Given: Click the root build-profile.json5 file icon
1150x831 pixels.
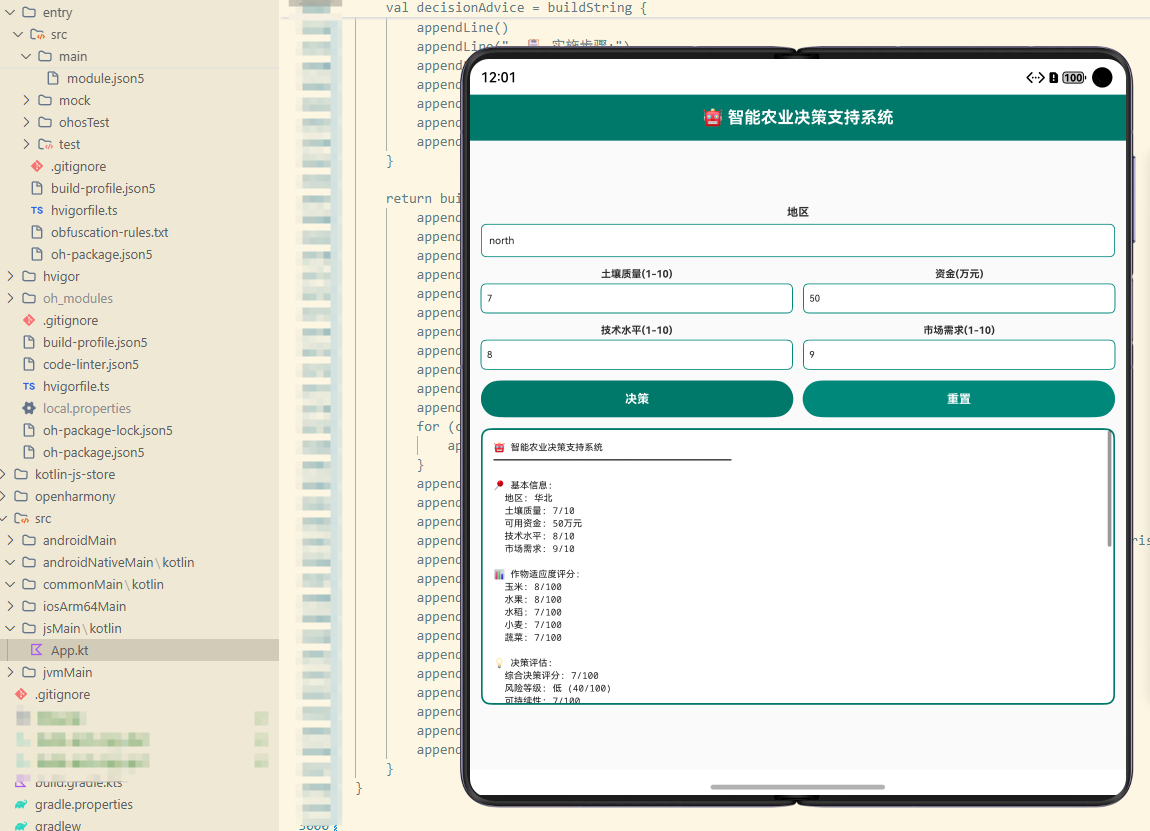Looking at the screenshot, I should coord(29,342).
